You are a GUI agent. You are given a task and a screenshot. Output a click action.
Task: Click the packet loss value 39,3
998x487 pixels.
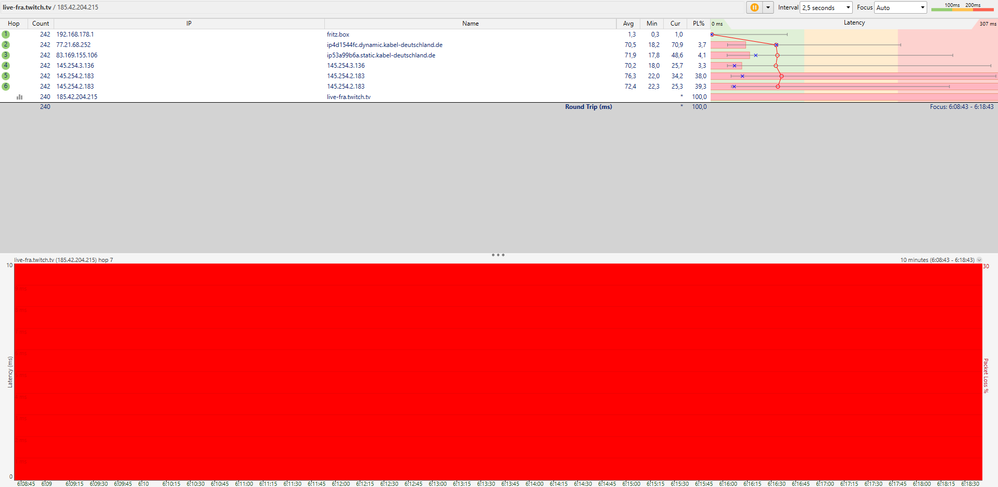[700, 86]
